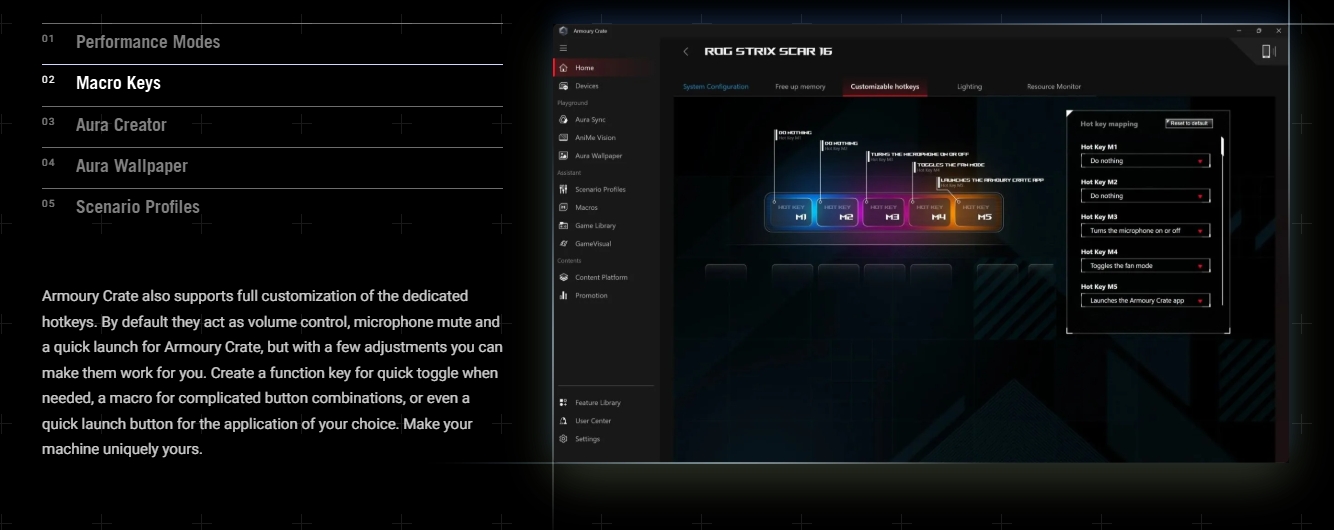
Task: Click the Hot Key M1 field label
Action: [1099, 147]
